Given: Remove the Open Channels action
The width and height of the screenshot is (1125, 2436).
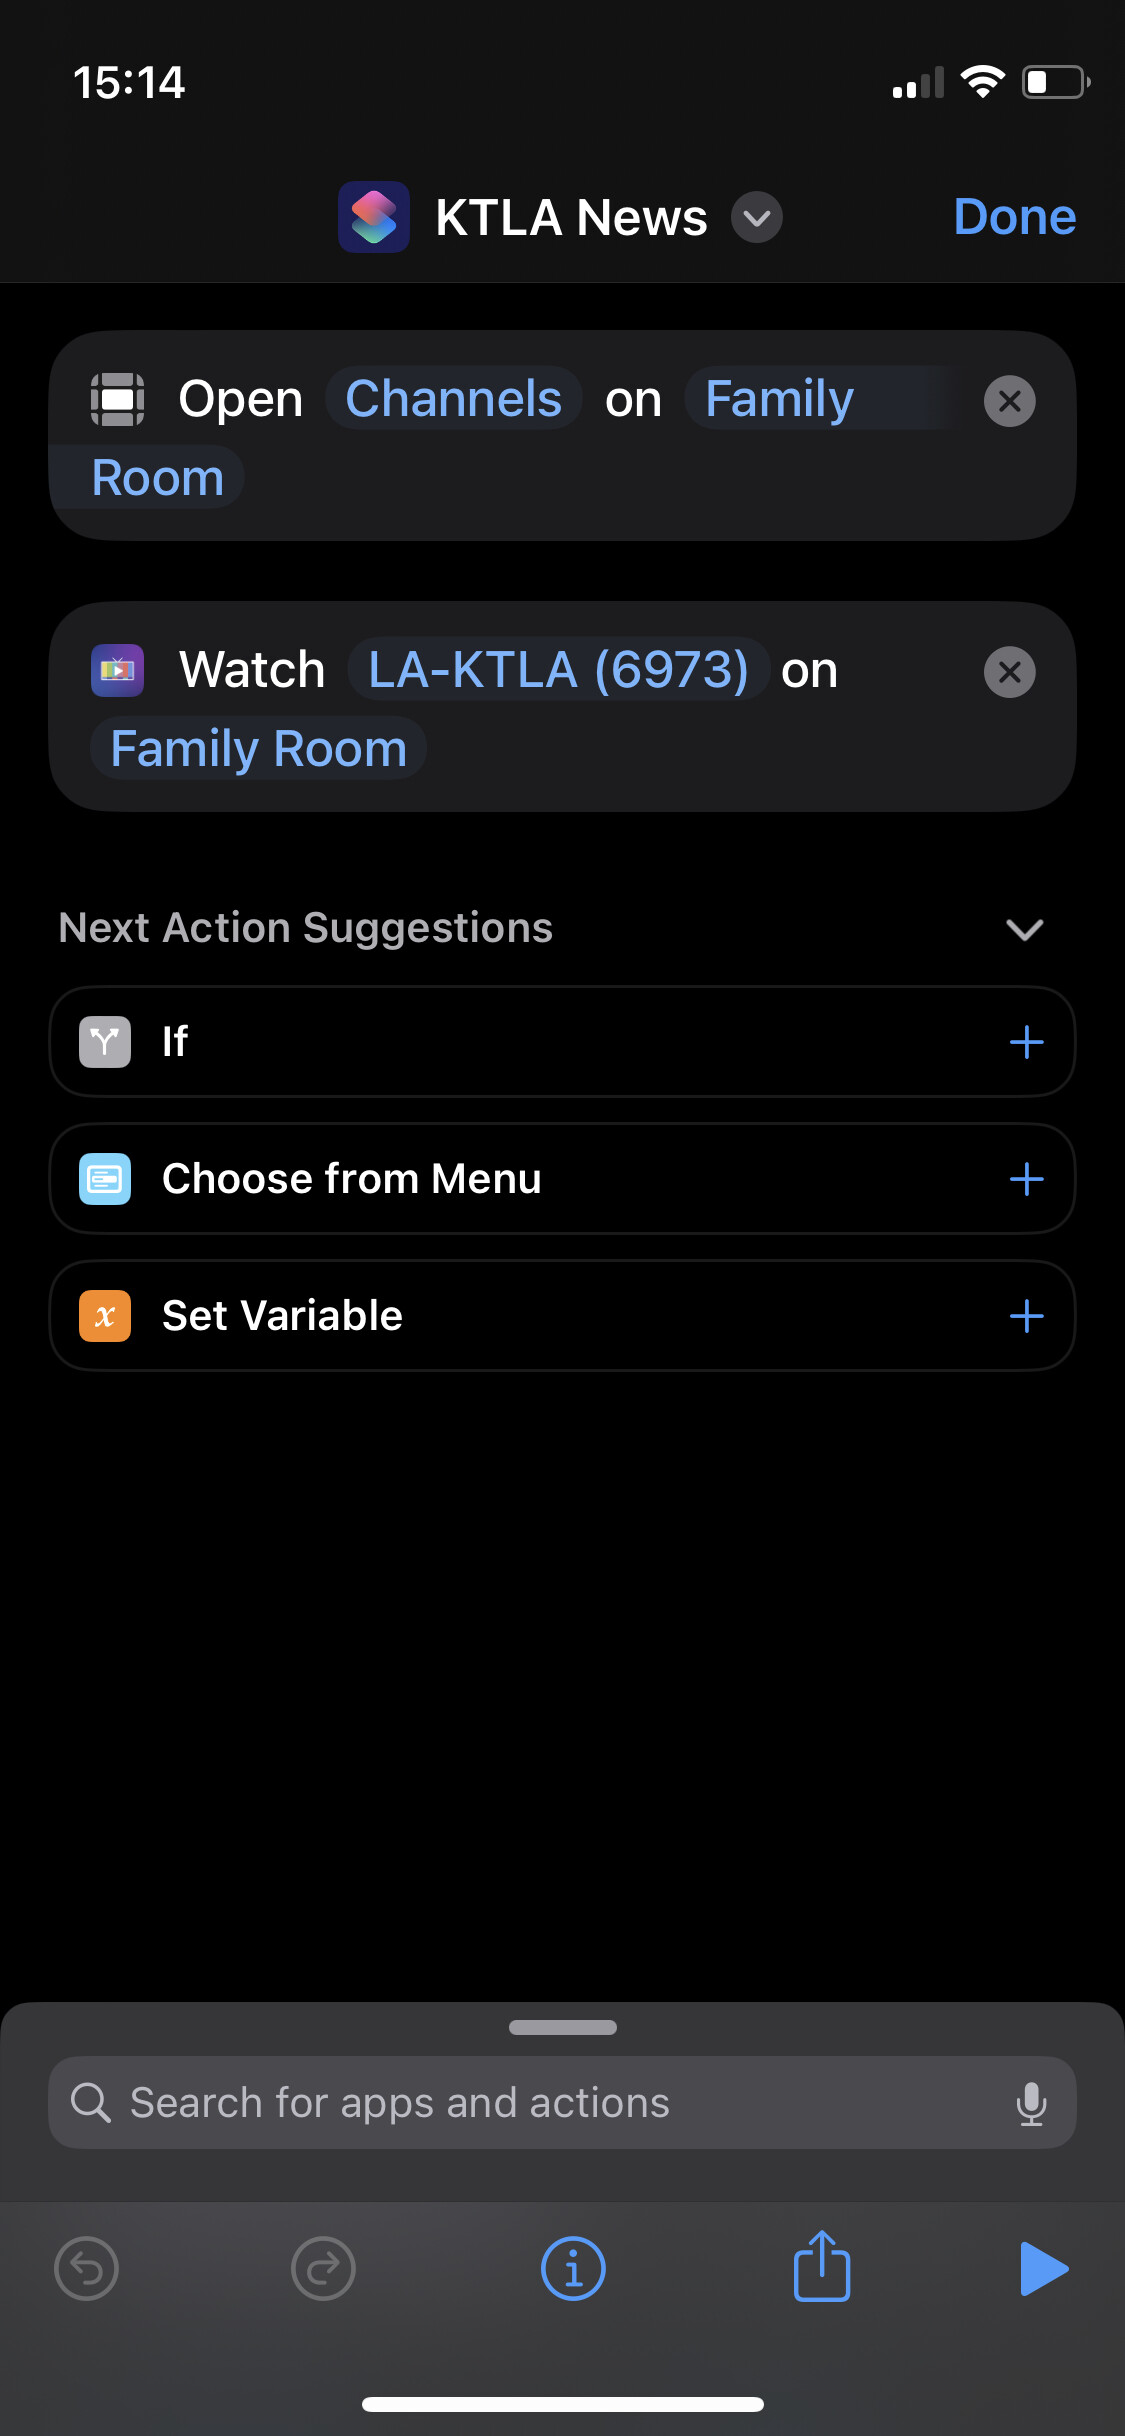Looking at the screenshot, I should tap(1009, 401).
